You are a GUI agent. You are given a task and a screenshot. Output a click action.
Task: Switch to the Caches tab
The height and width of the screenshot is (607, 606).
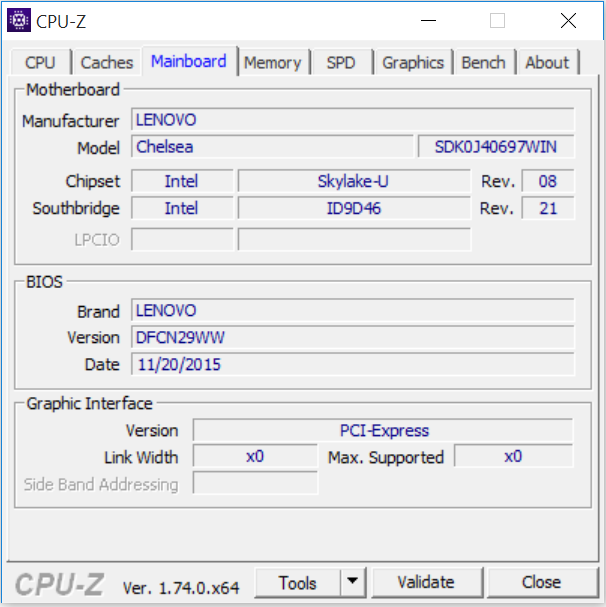pos(106,62)
